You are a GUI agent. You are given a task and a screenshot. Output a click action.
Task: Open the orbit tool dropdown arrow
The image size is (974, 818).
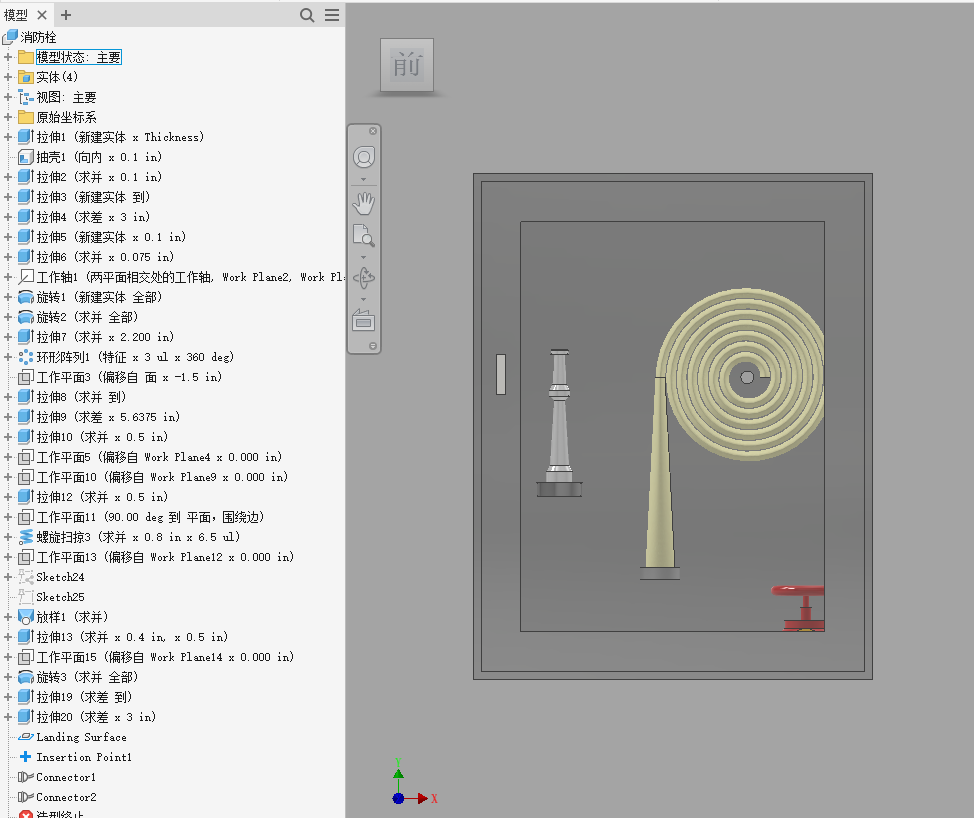tap(364, 299)
